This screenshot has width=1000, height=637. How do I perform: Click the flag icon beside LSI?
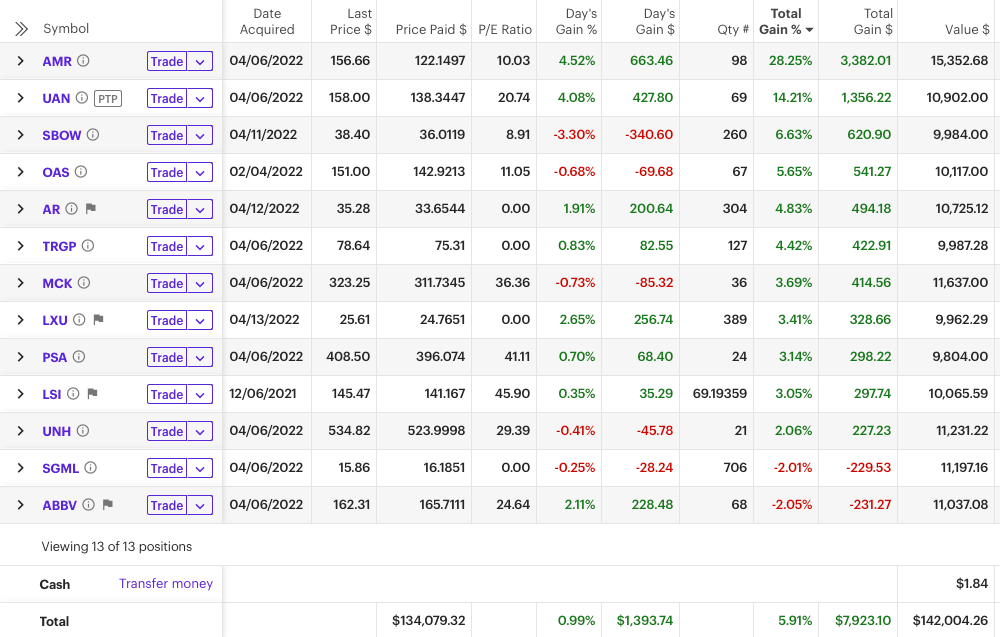[92, 393]
